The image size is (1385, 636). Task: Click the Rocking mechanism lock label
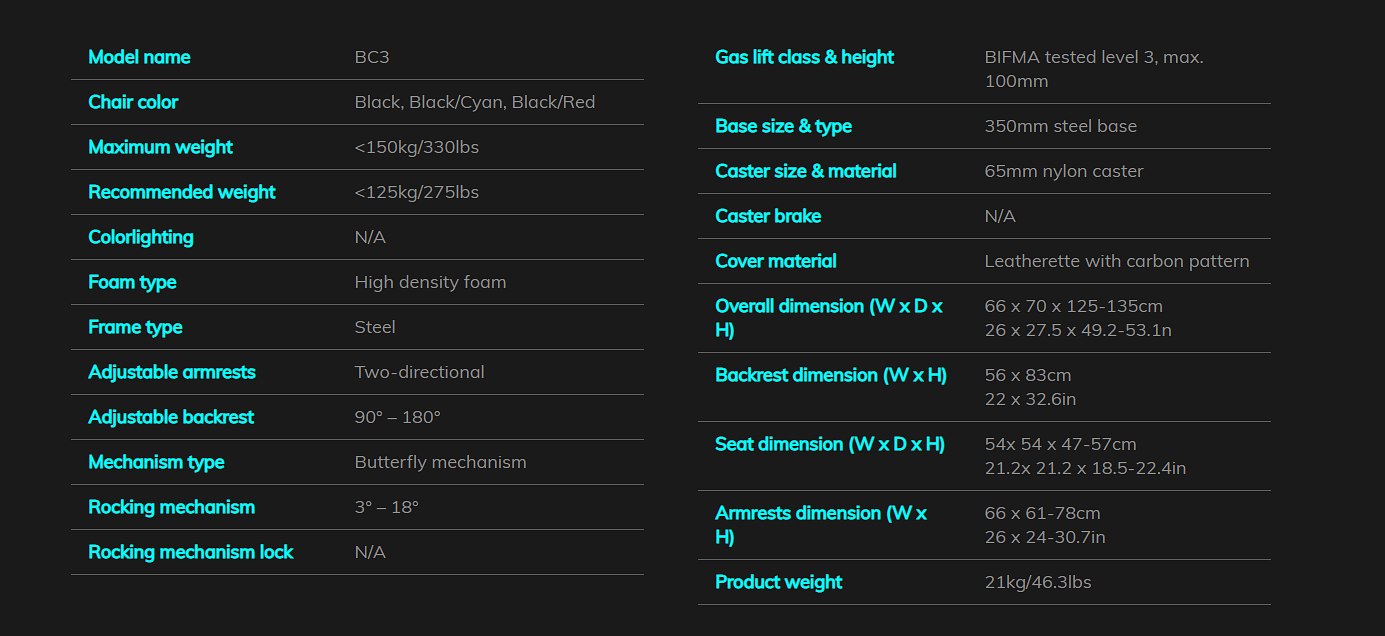point(191,552)
